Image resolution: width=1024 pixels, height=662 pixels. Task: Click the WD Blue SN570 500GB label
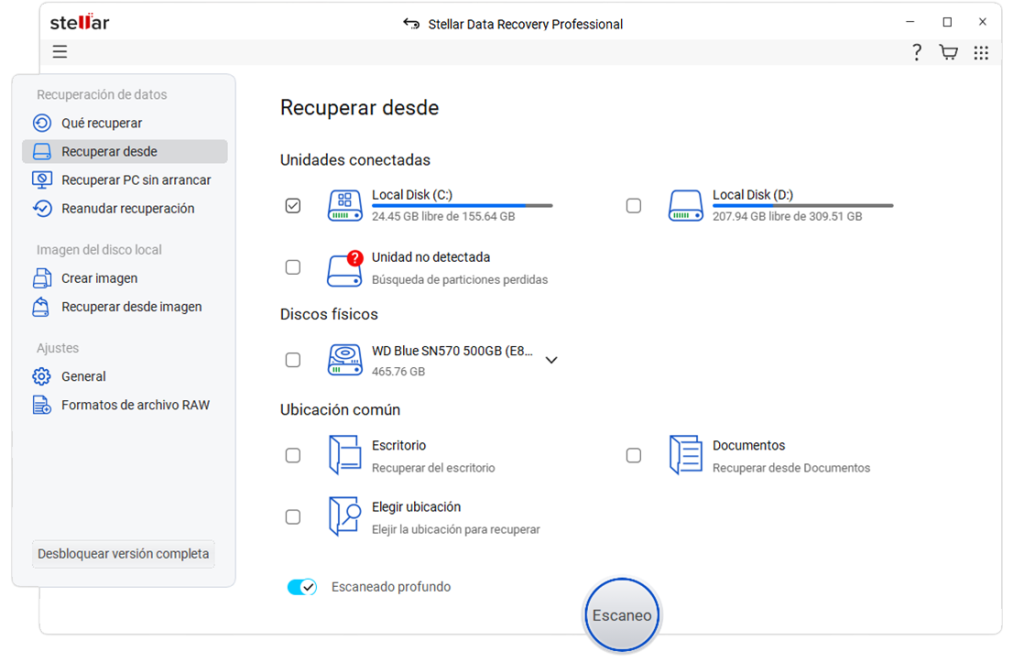tap(453, 351)
